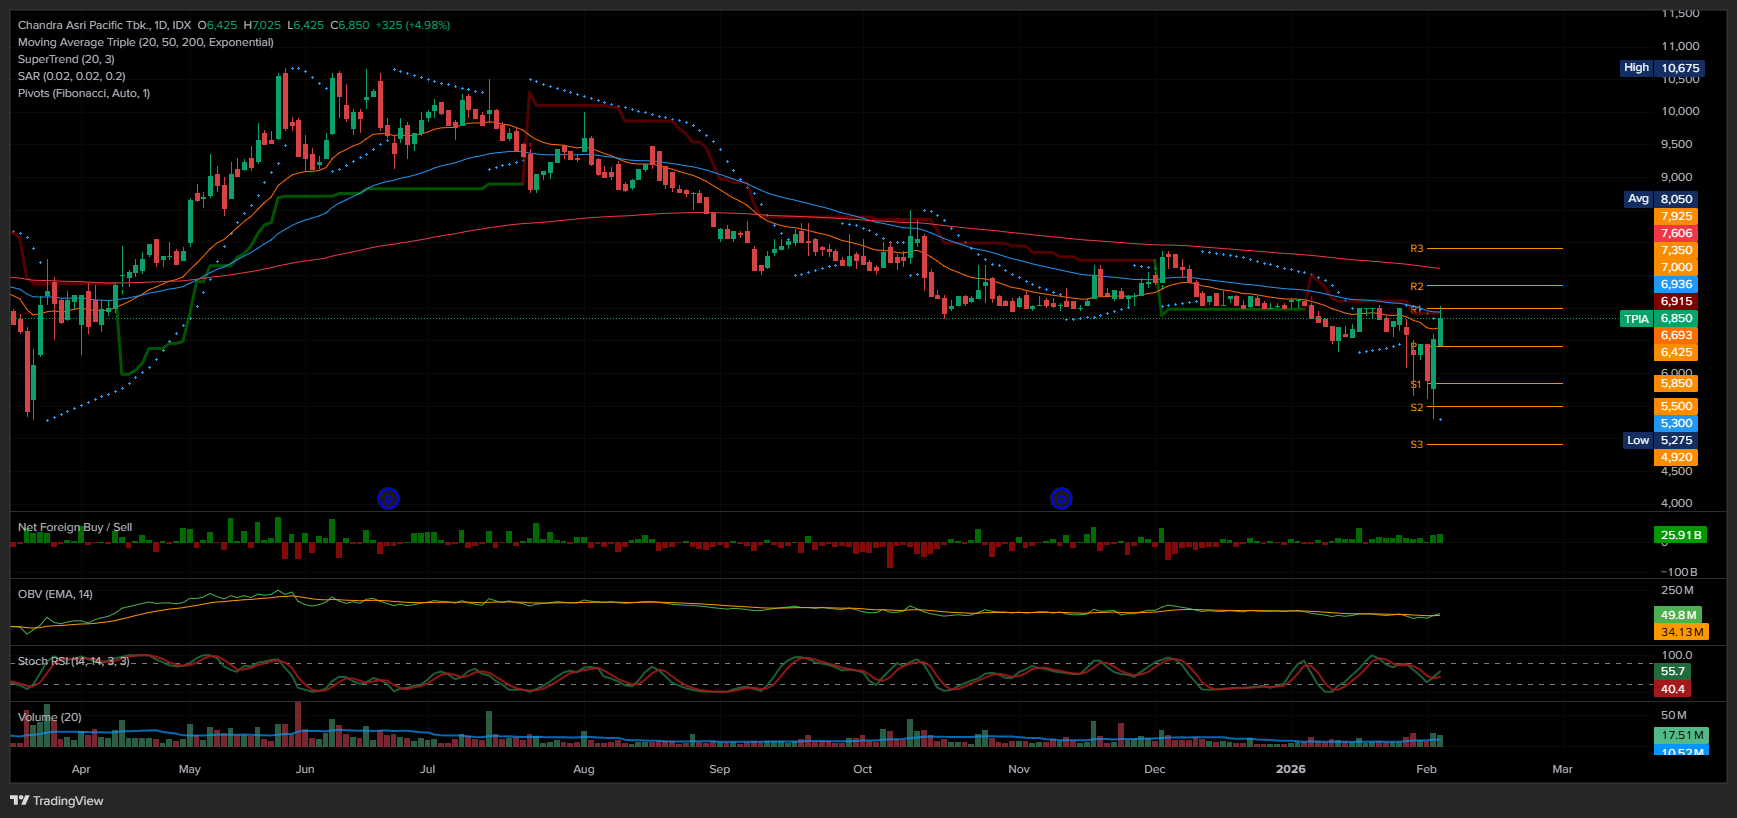
Task: Click the S3 pivot level label
Action: [1416, 444]
